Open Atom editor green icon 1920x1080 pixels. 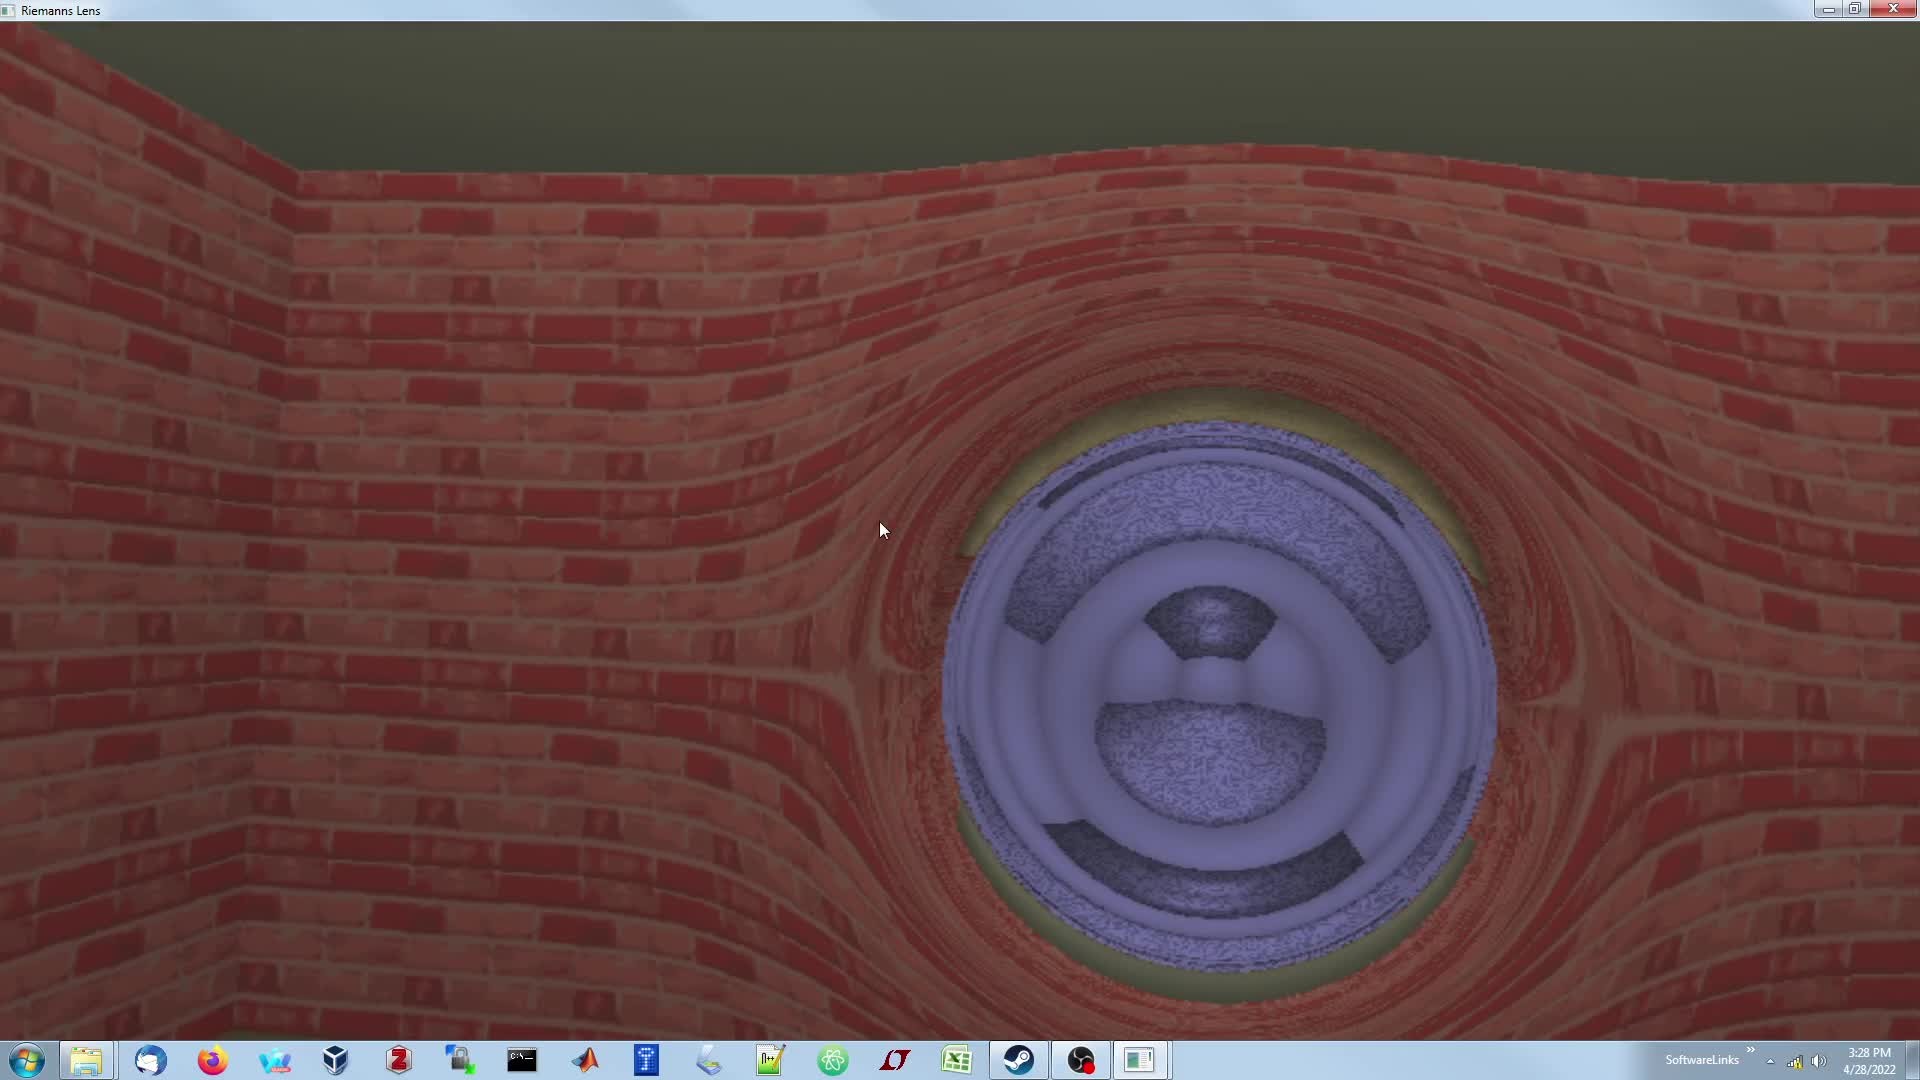pyautogui.click(x=832, y=1060)
